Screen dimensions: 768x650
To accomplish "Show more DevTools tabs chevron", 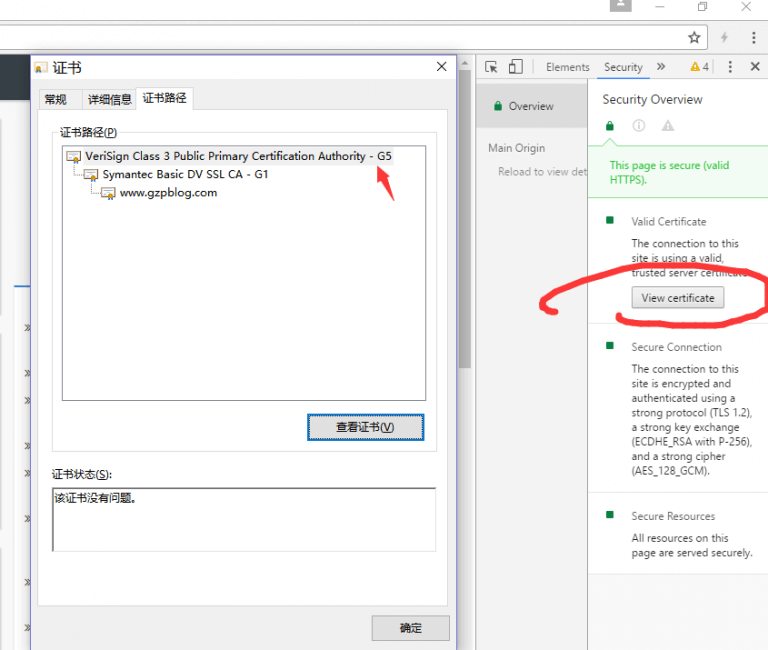I will pos(661,67).
